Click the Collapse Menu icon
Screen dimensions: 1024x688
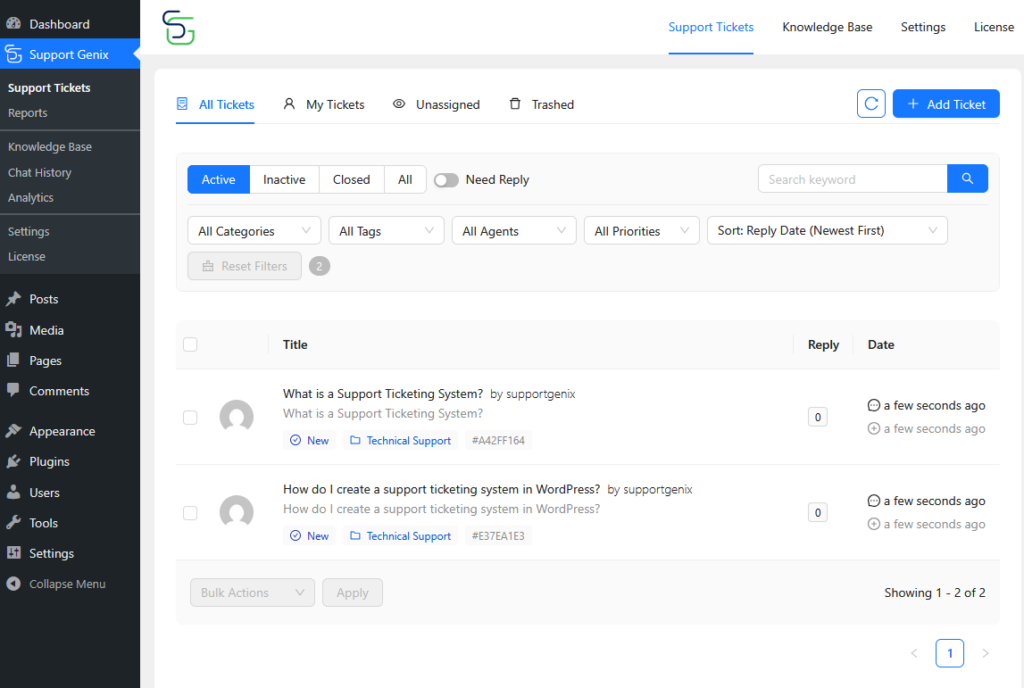tap(13, 584)
